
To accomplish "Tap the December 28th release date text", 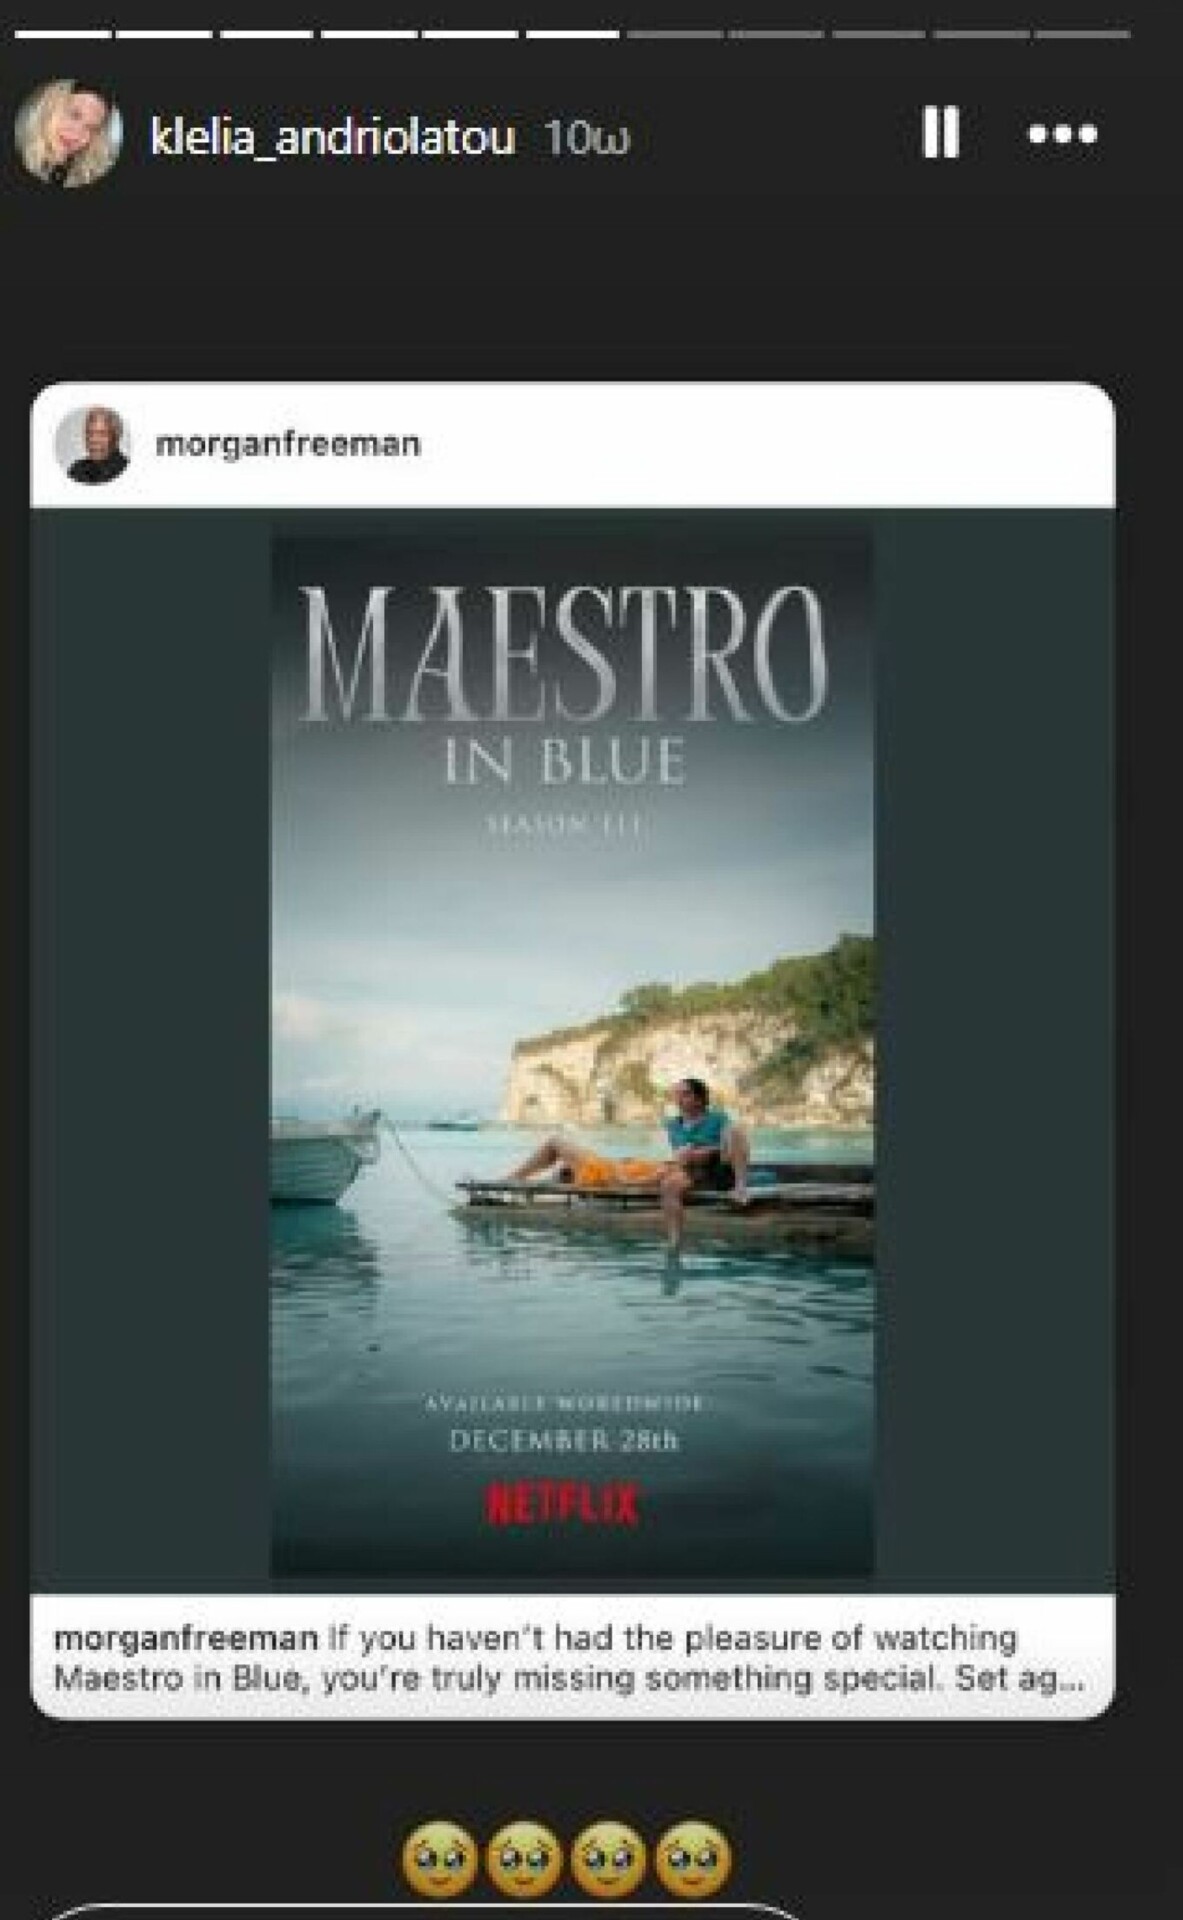I will pyautogui.click(x=564, y=1441).
